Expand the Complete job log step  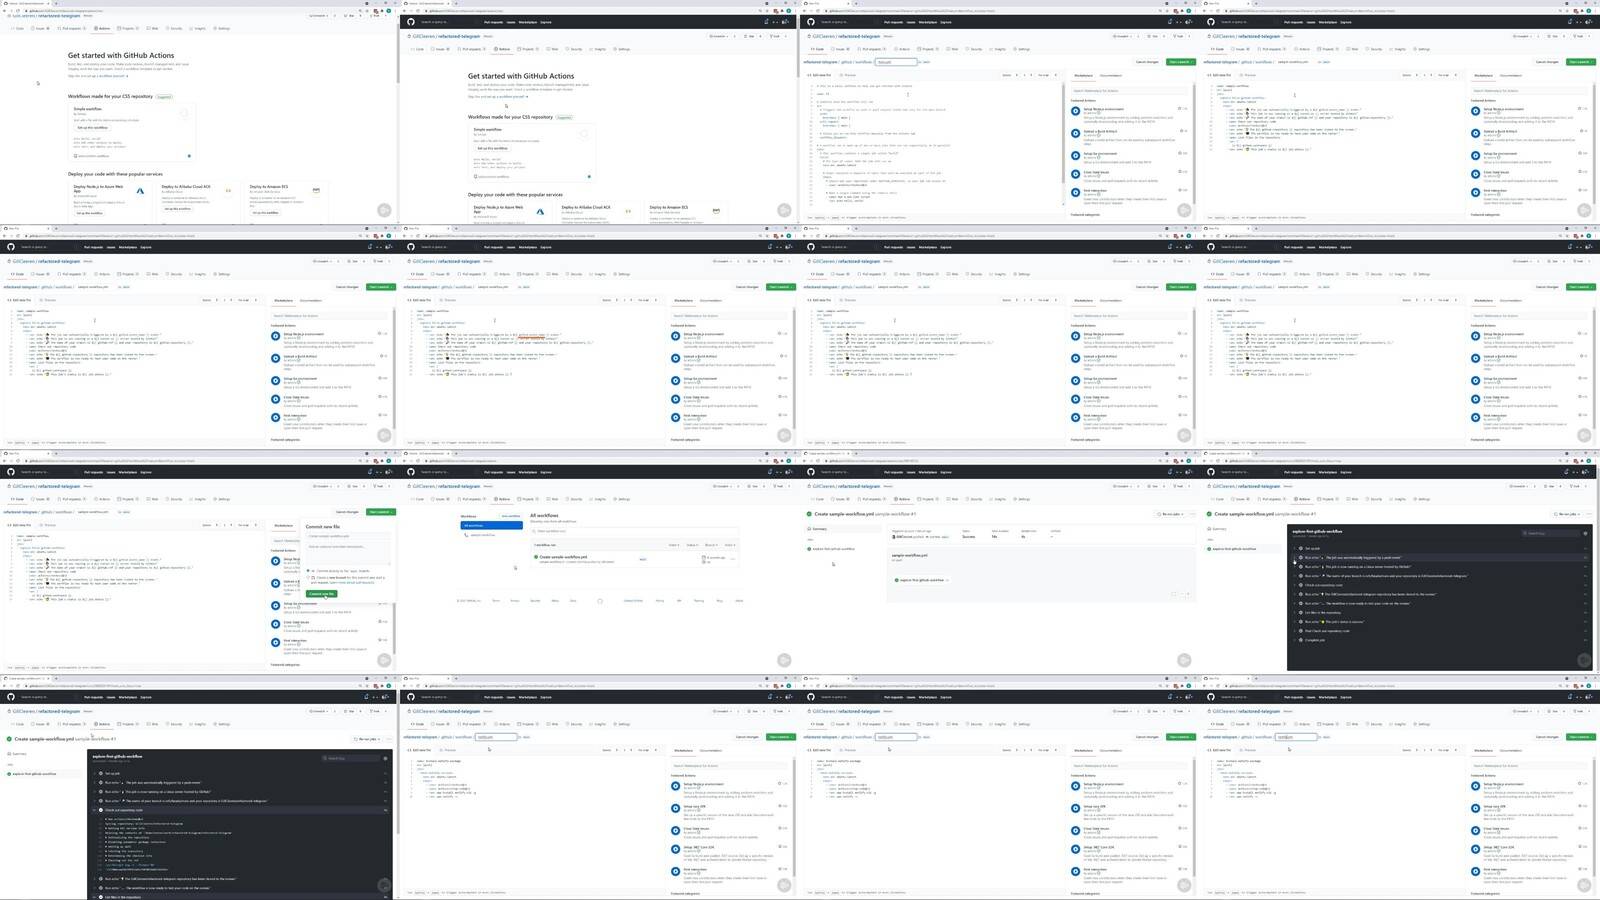pyautogui.click(x=1439, y=640)
